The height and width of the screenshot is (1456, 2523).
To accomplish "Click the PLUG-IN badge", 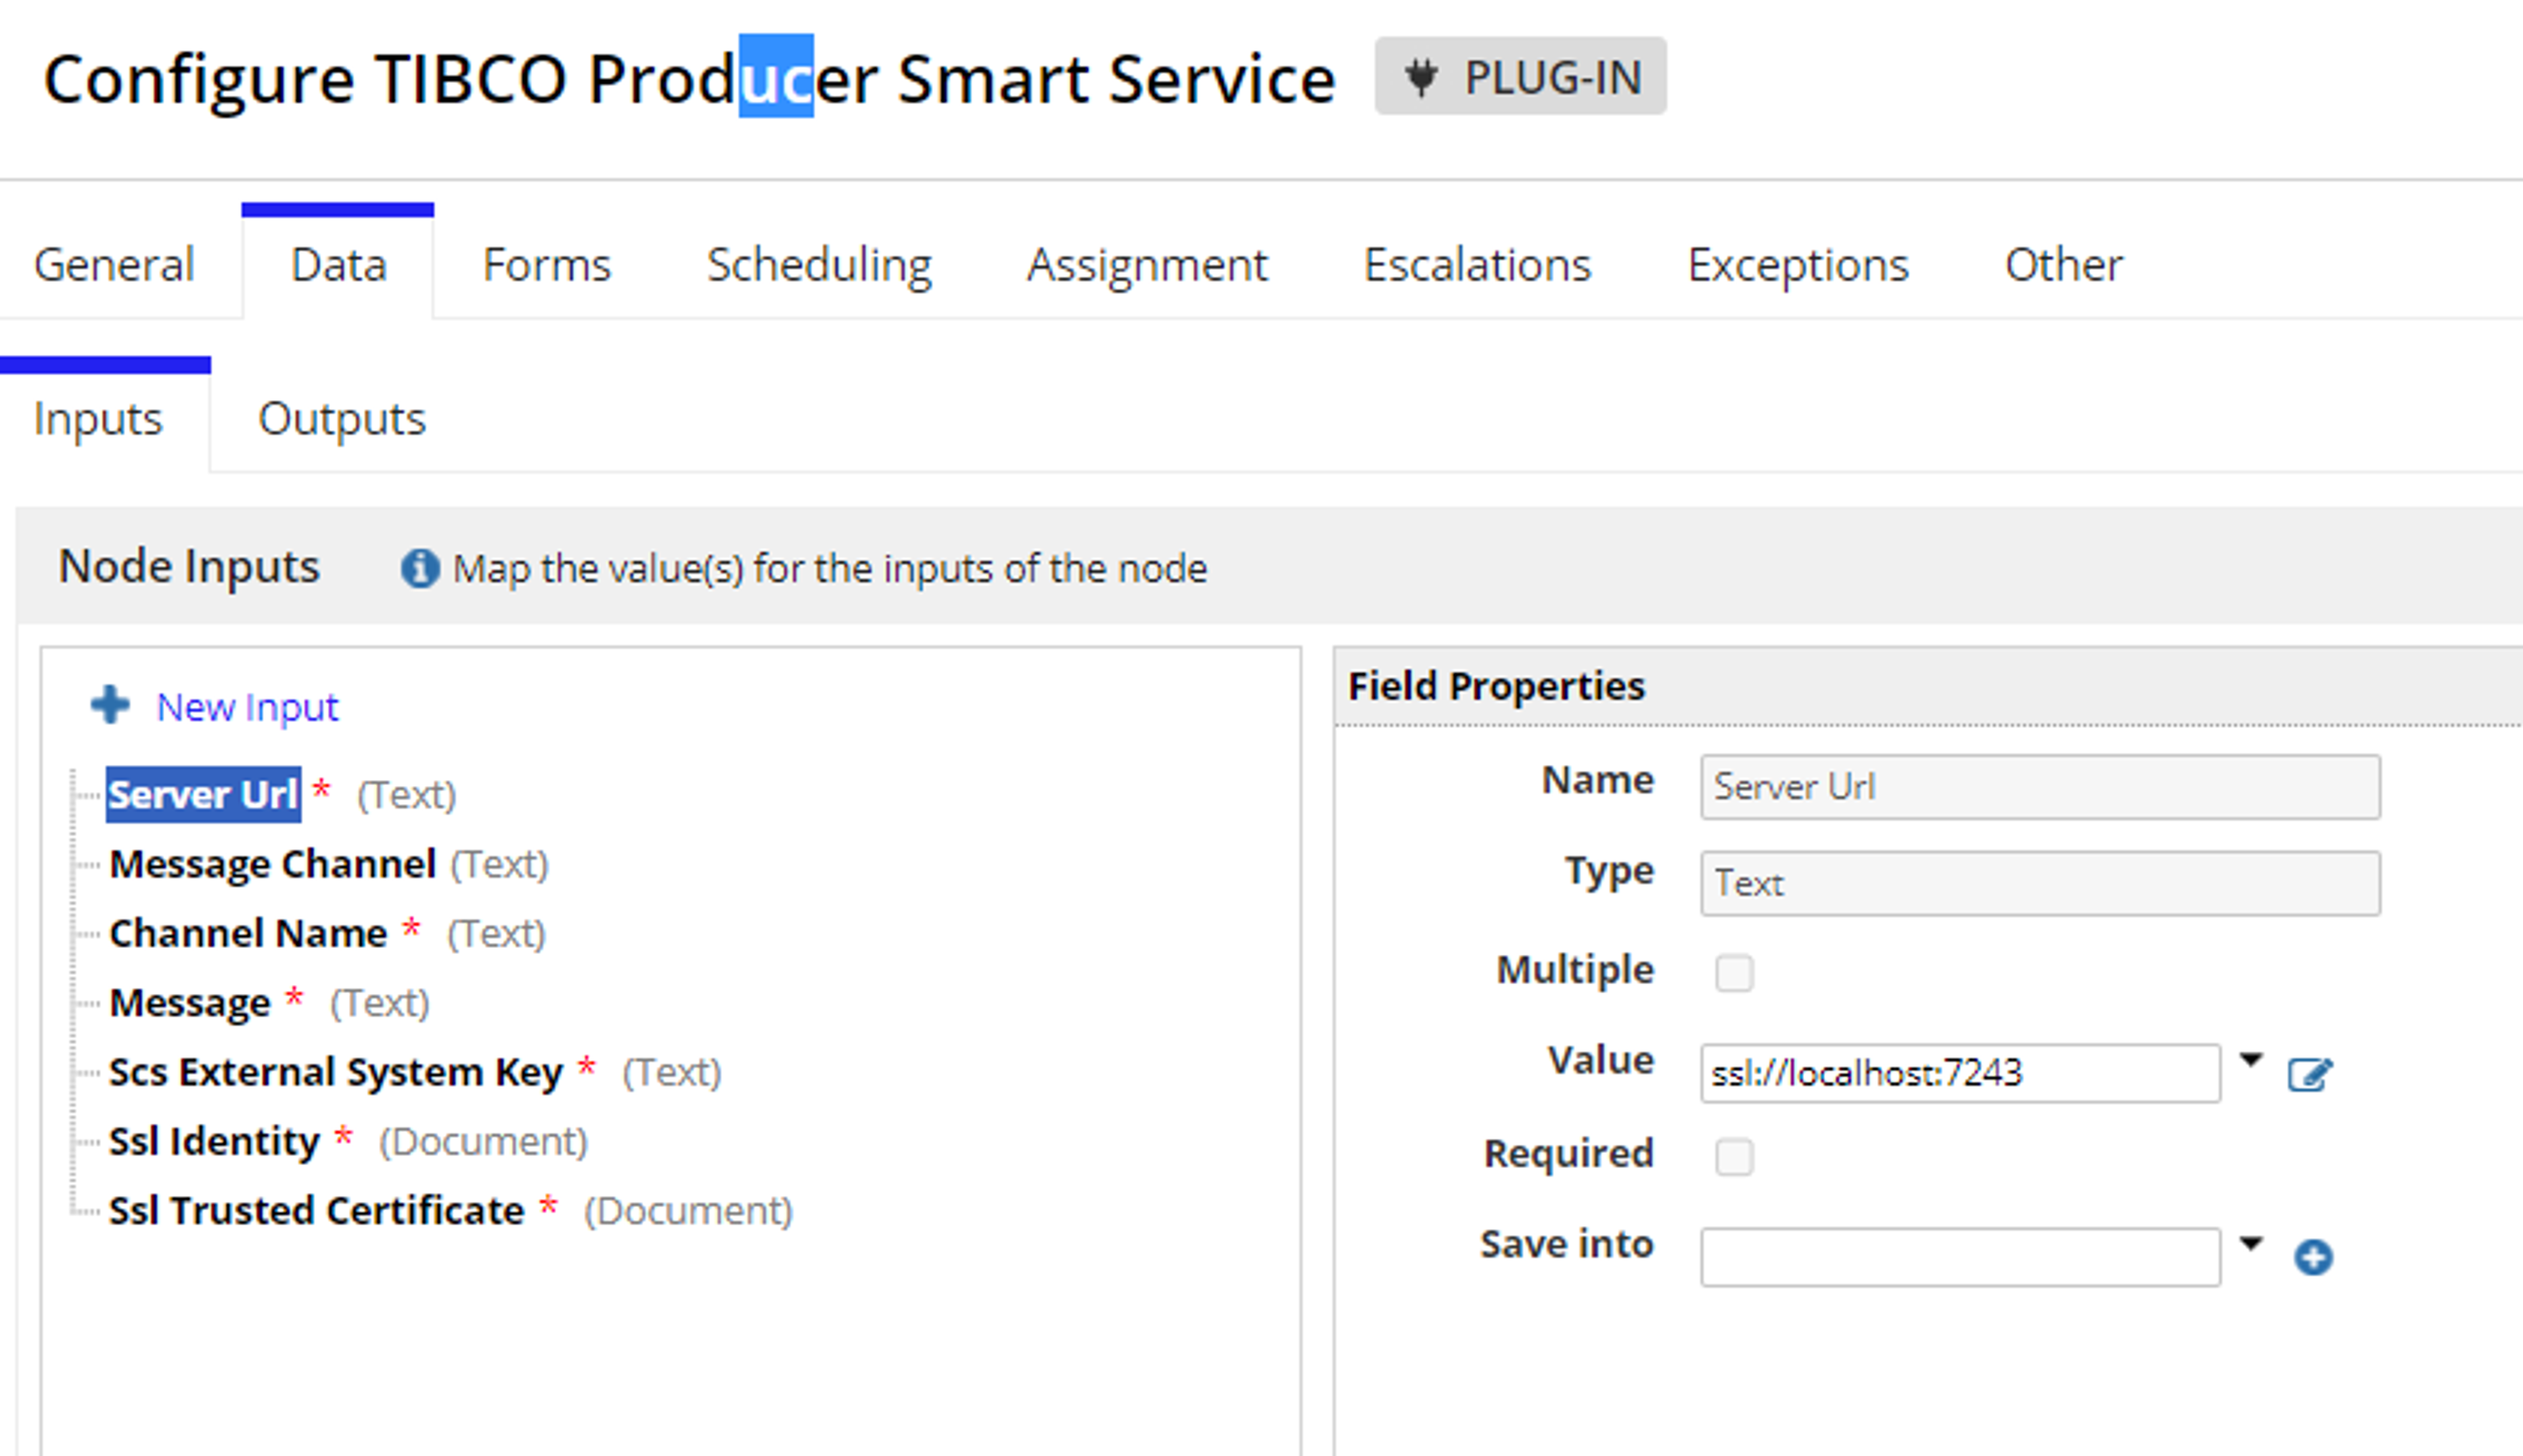I will click(x=1520, y=77).
